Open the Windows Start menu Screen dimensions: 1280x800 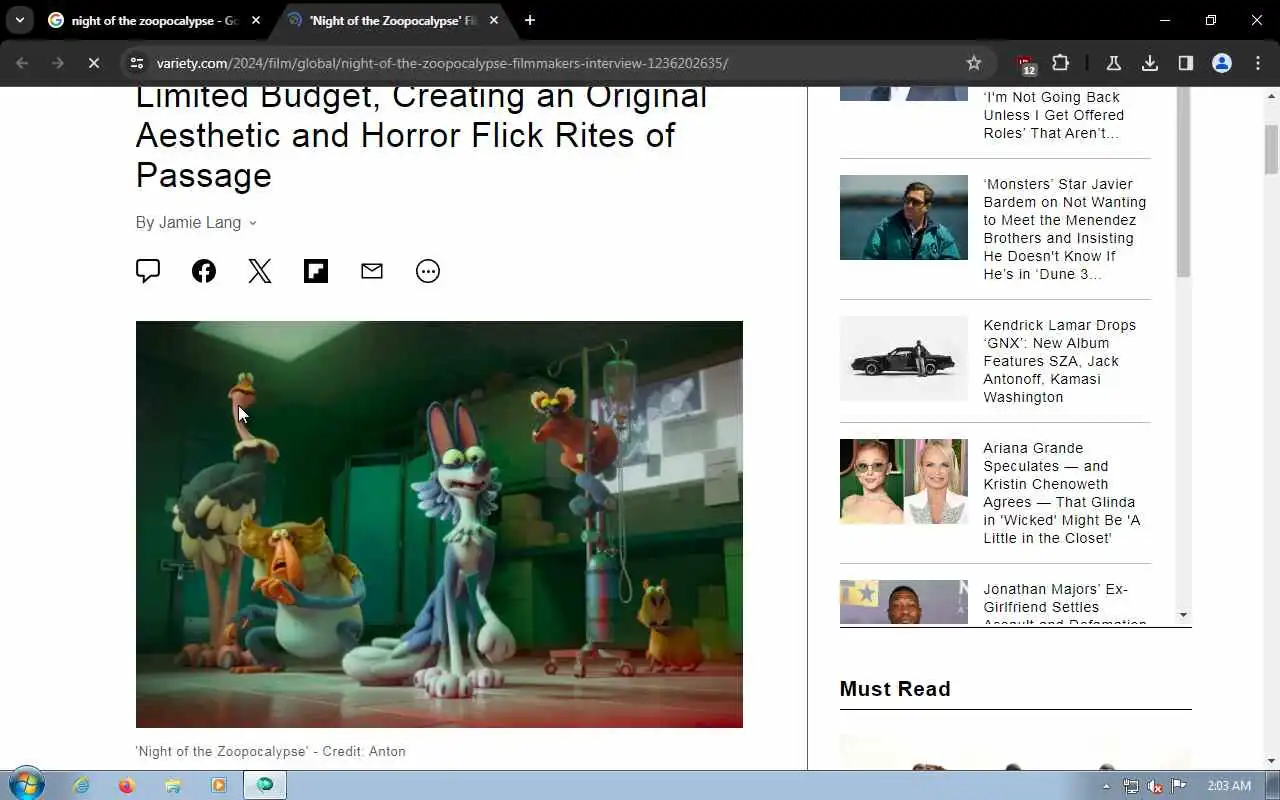tap(26, 784)
